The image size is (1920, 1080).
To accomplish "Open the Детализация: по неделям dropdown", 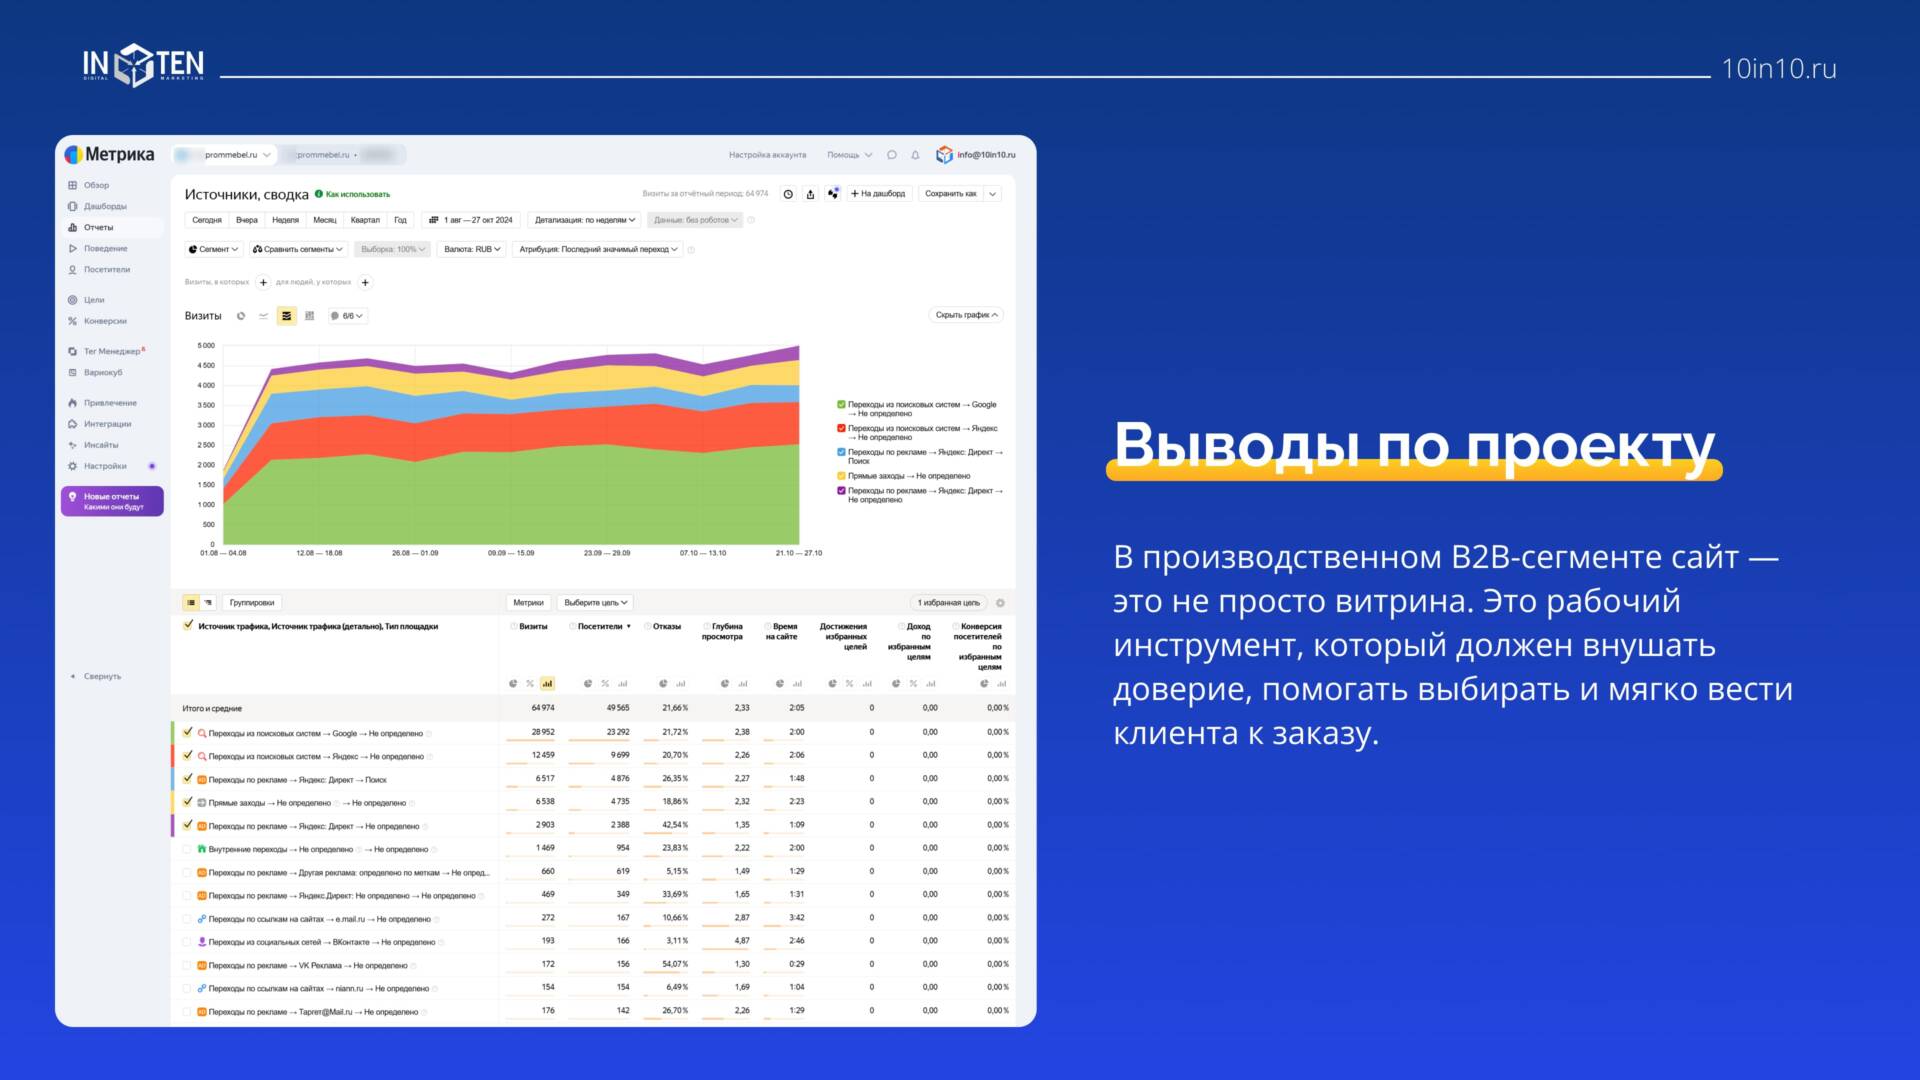I will (585, 220).
